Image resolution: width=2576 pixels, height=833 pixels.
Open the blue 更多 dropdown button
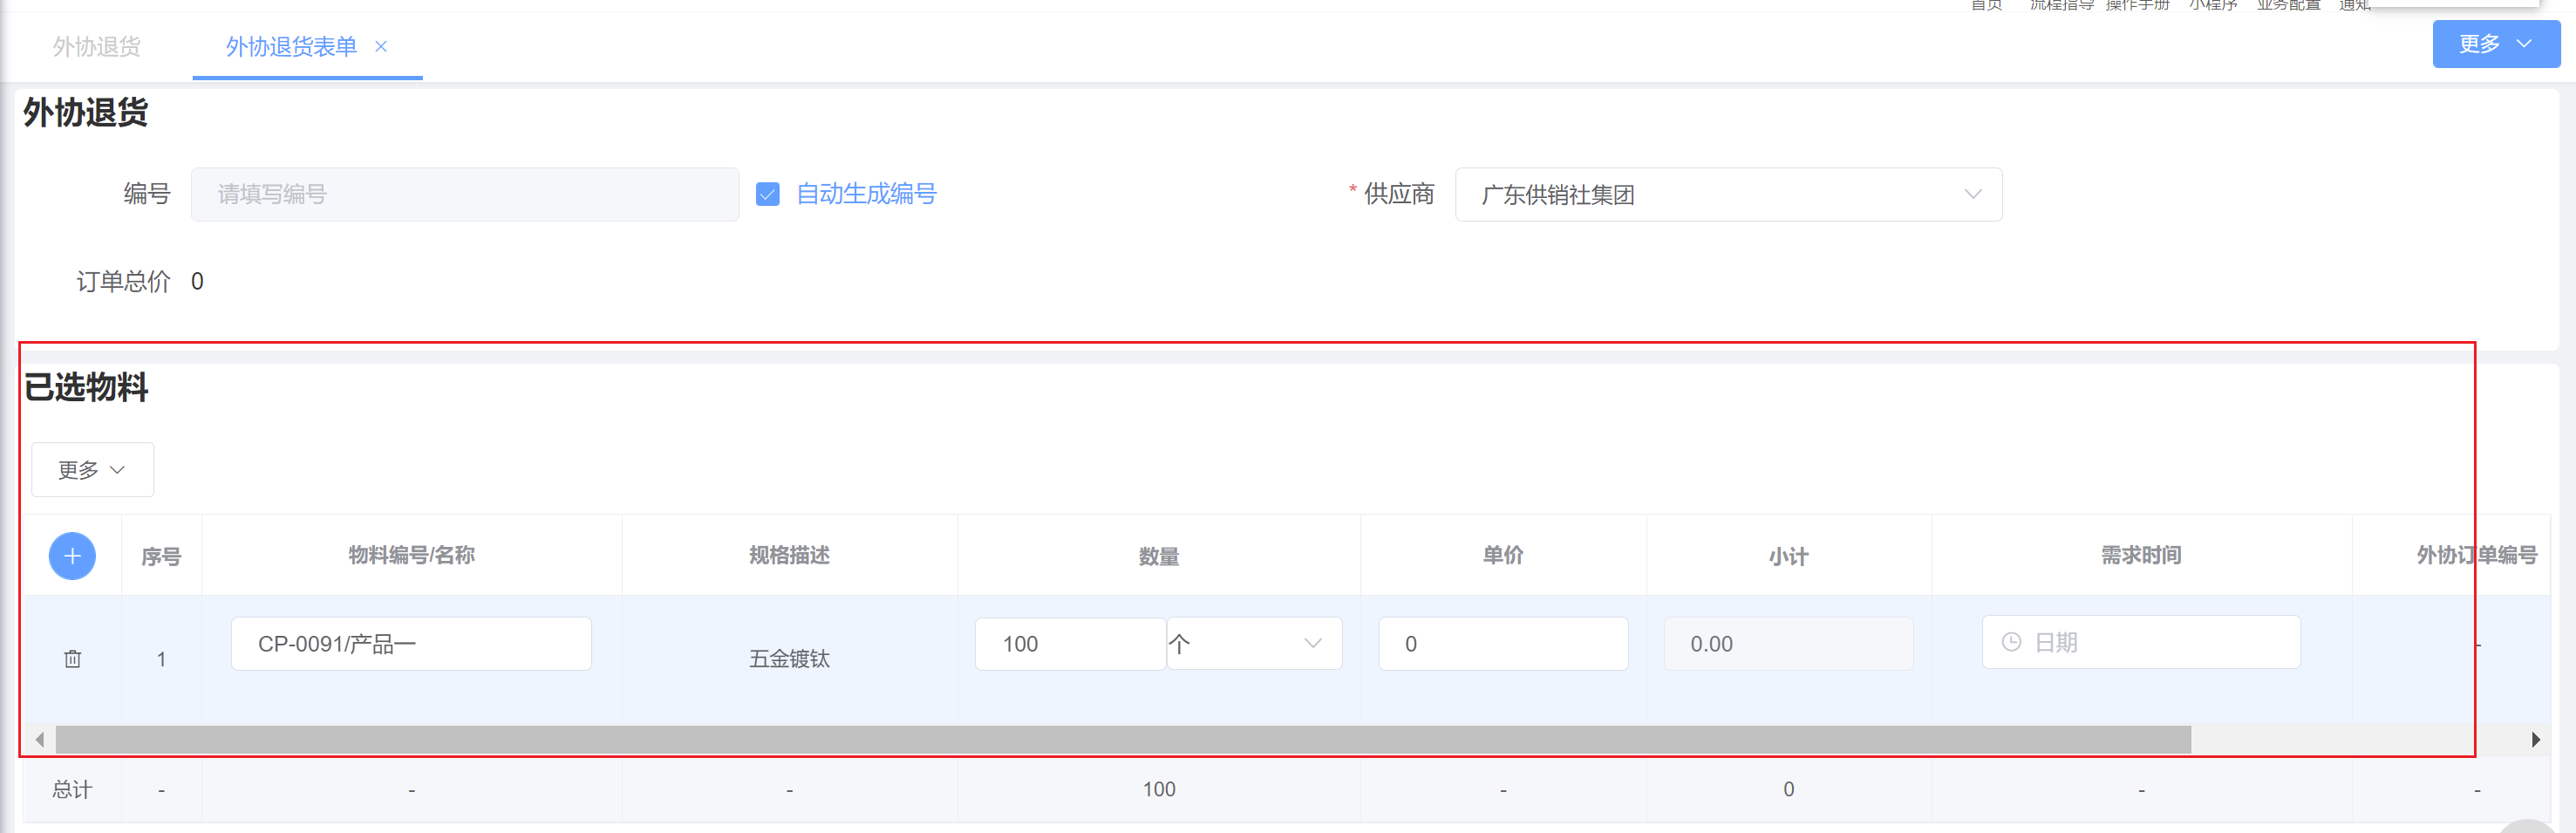[x=2496, y=44]
